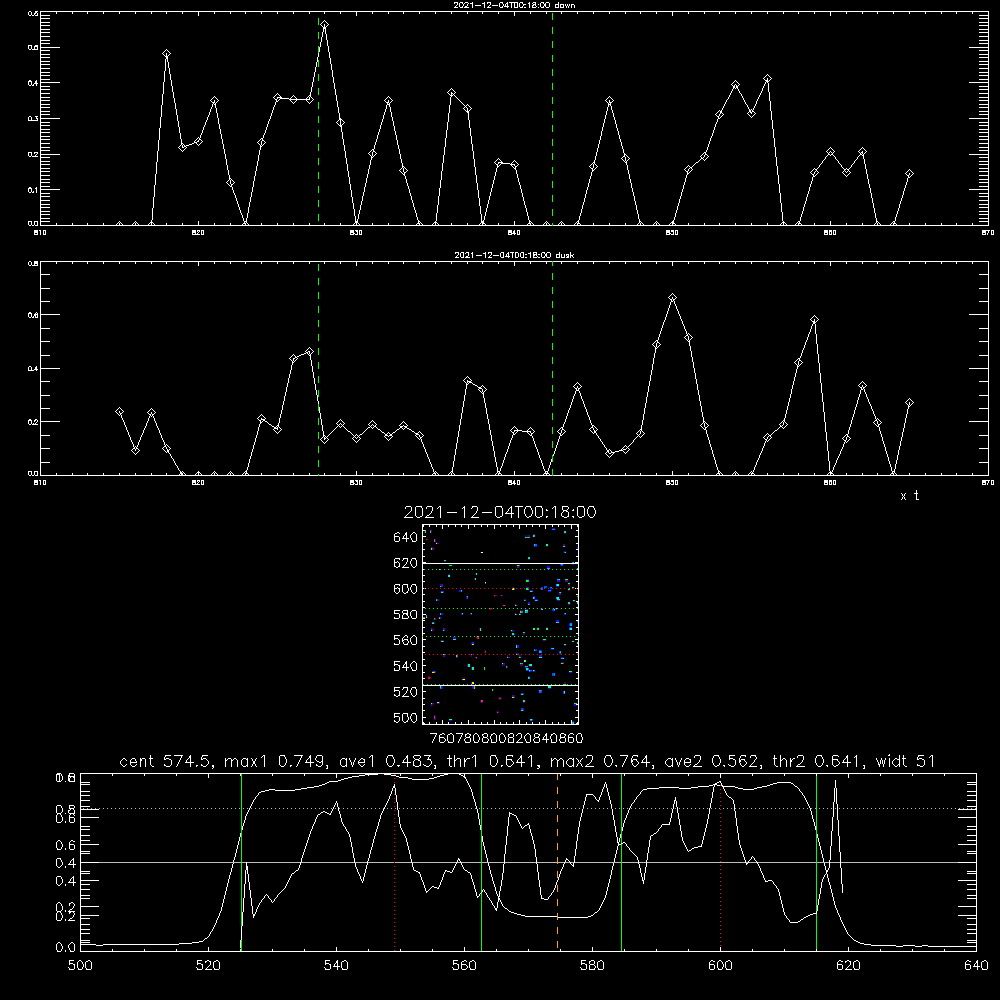
Task: Click the '640' x-axis label of the bottom plot
Action: 976,966
